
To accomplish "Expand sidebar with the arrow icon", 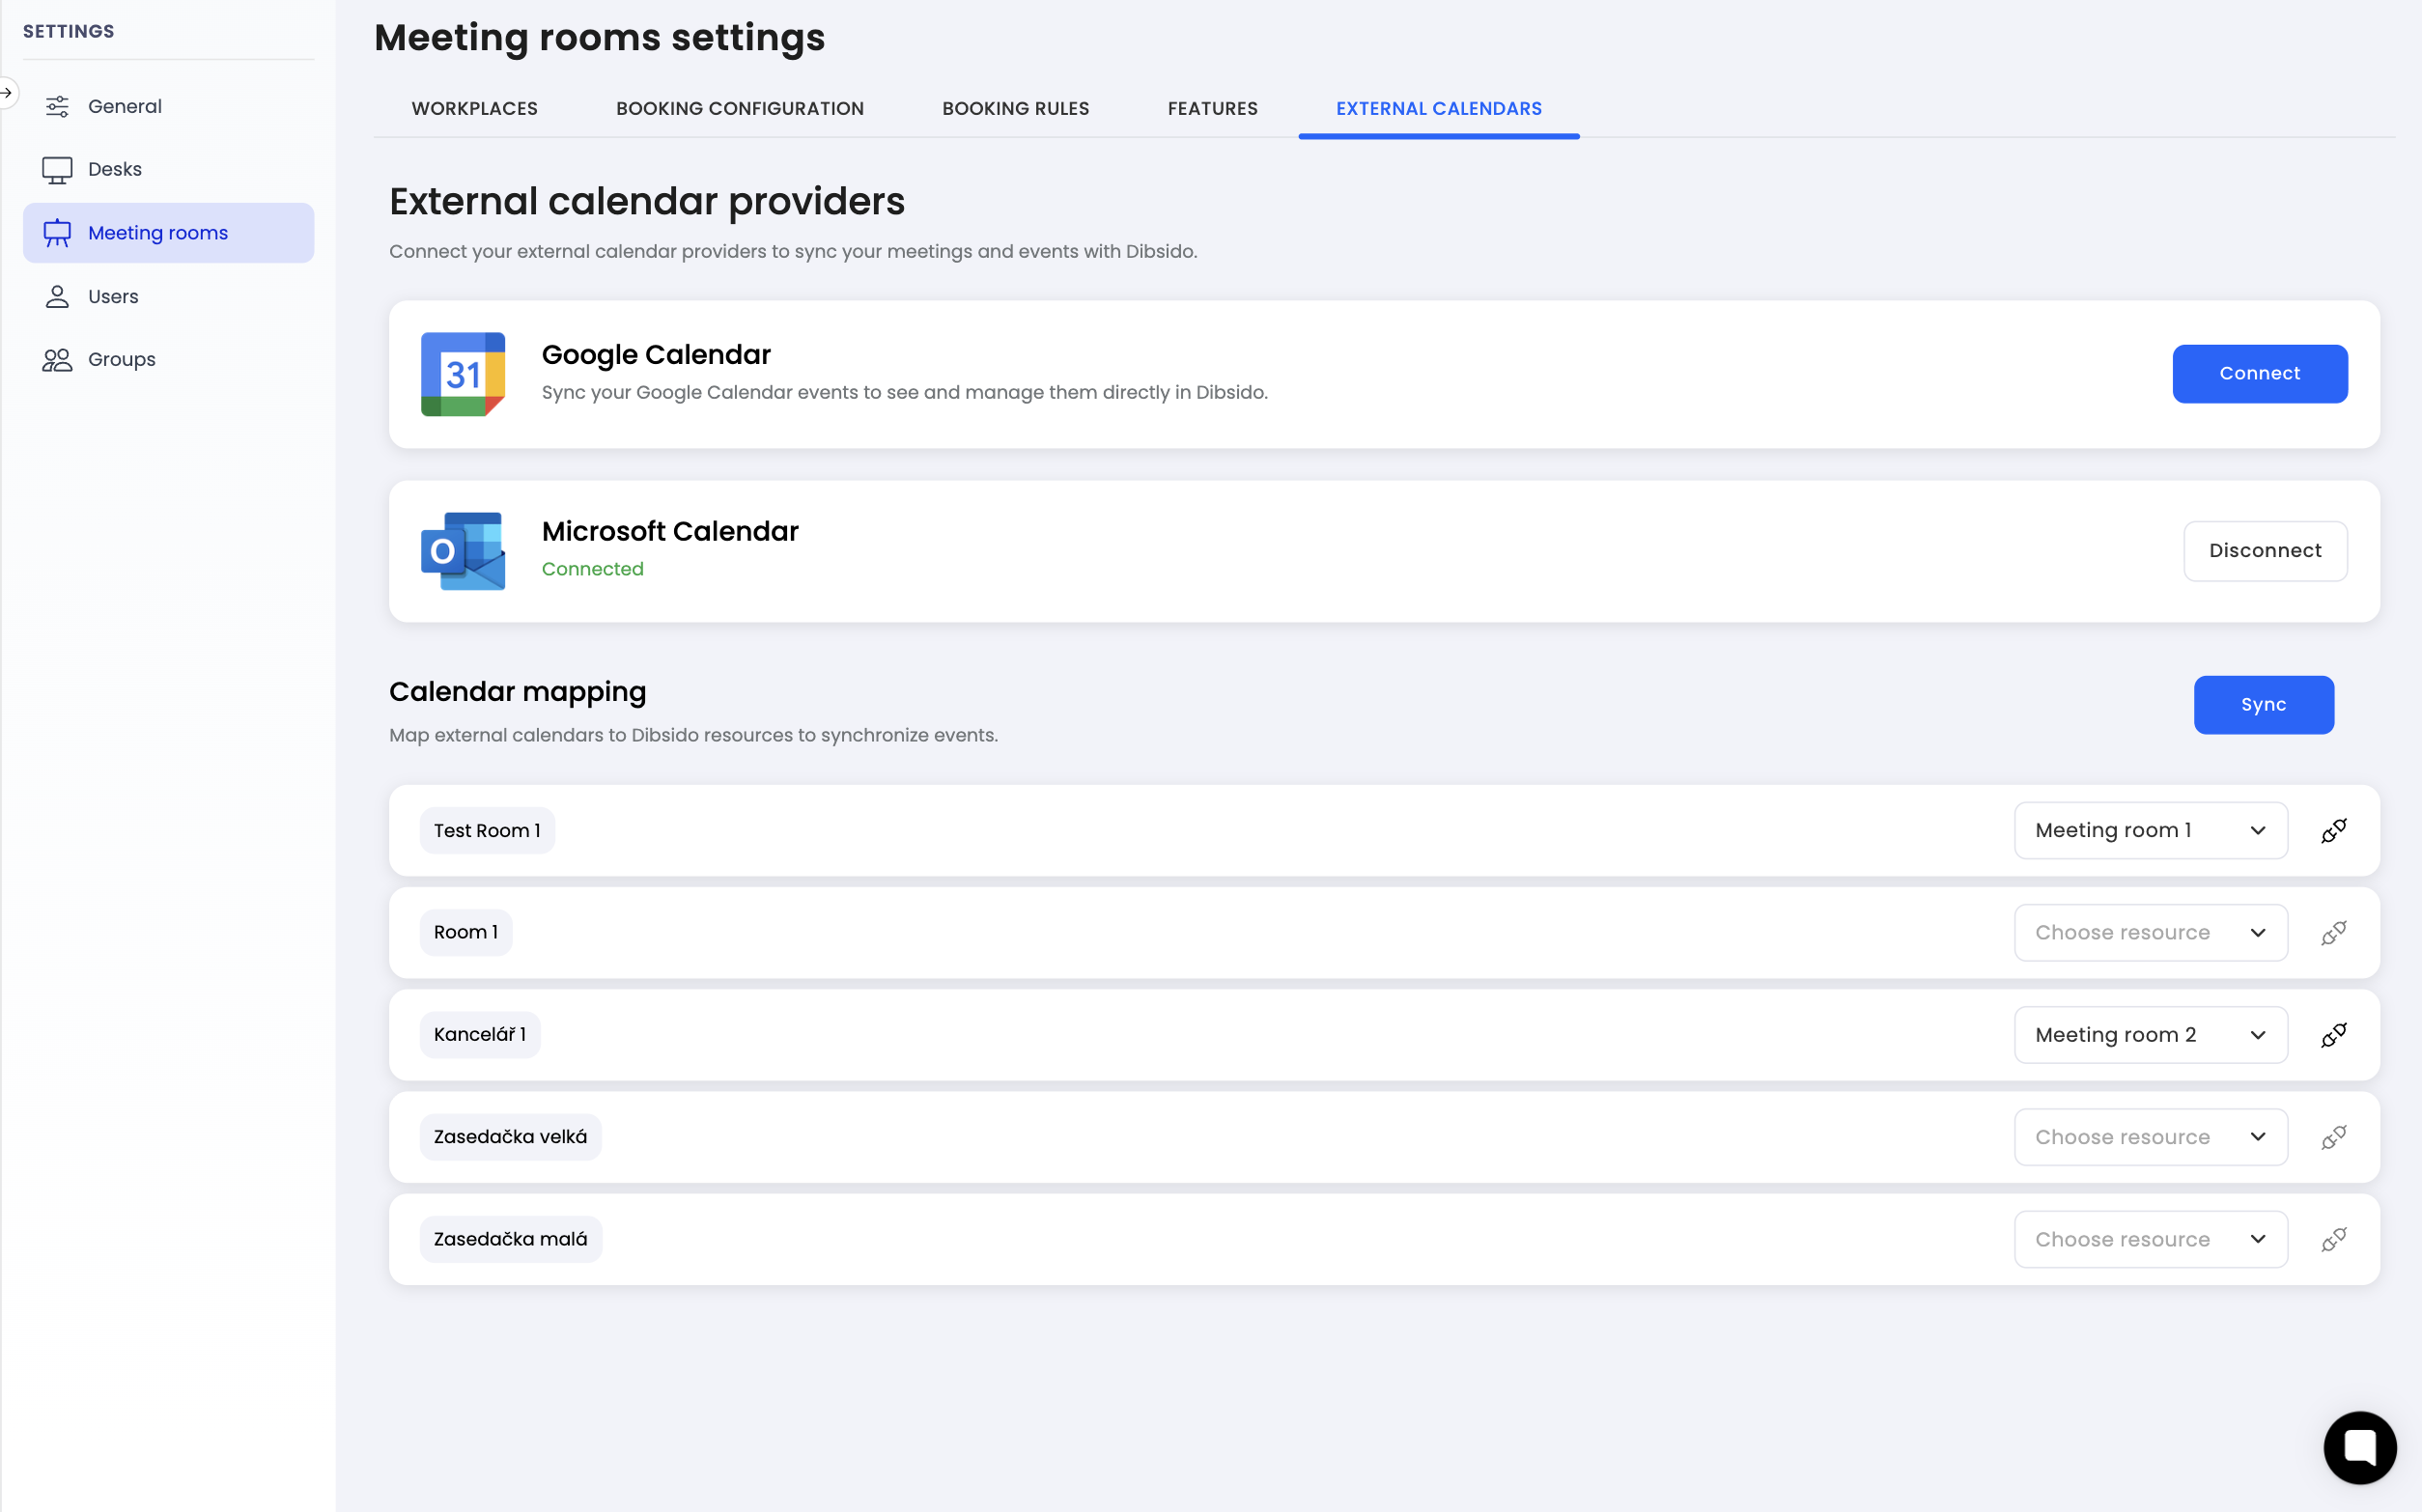I will point(7,93).
